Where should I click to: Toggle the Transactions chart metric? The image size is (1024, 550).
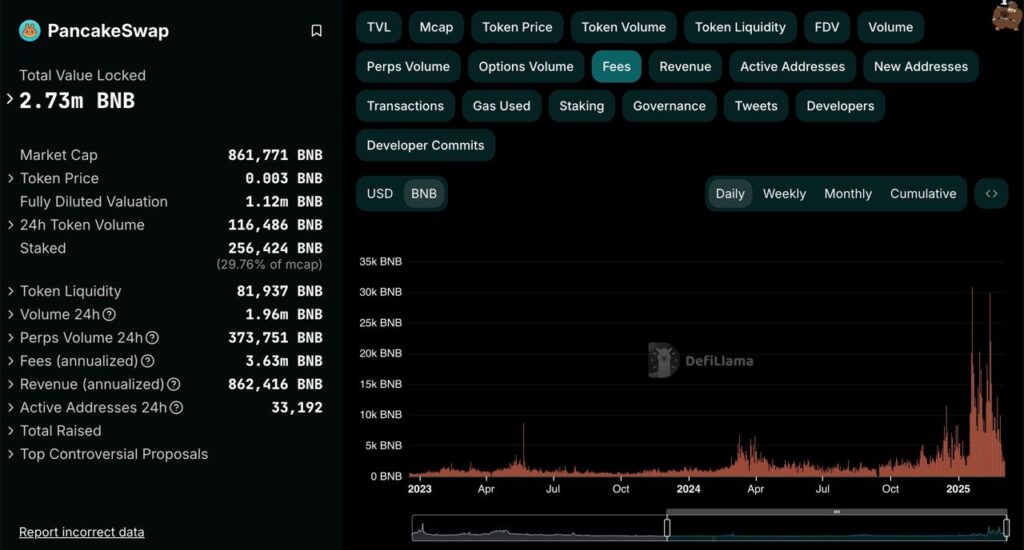(x=405, y=106)
